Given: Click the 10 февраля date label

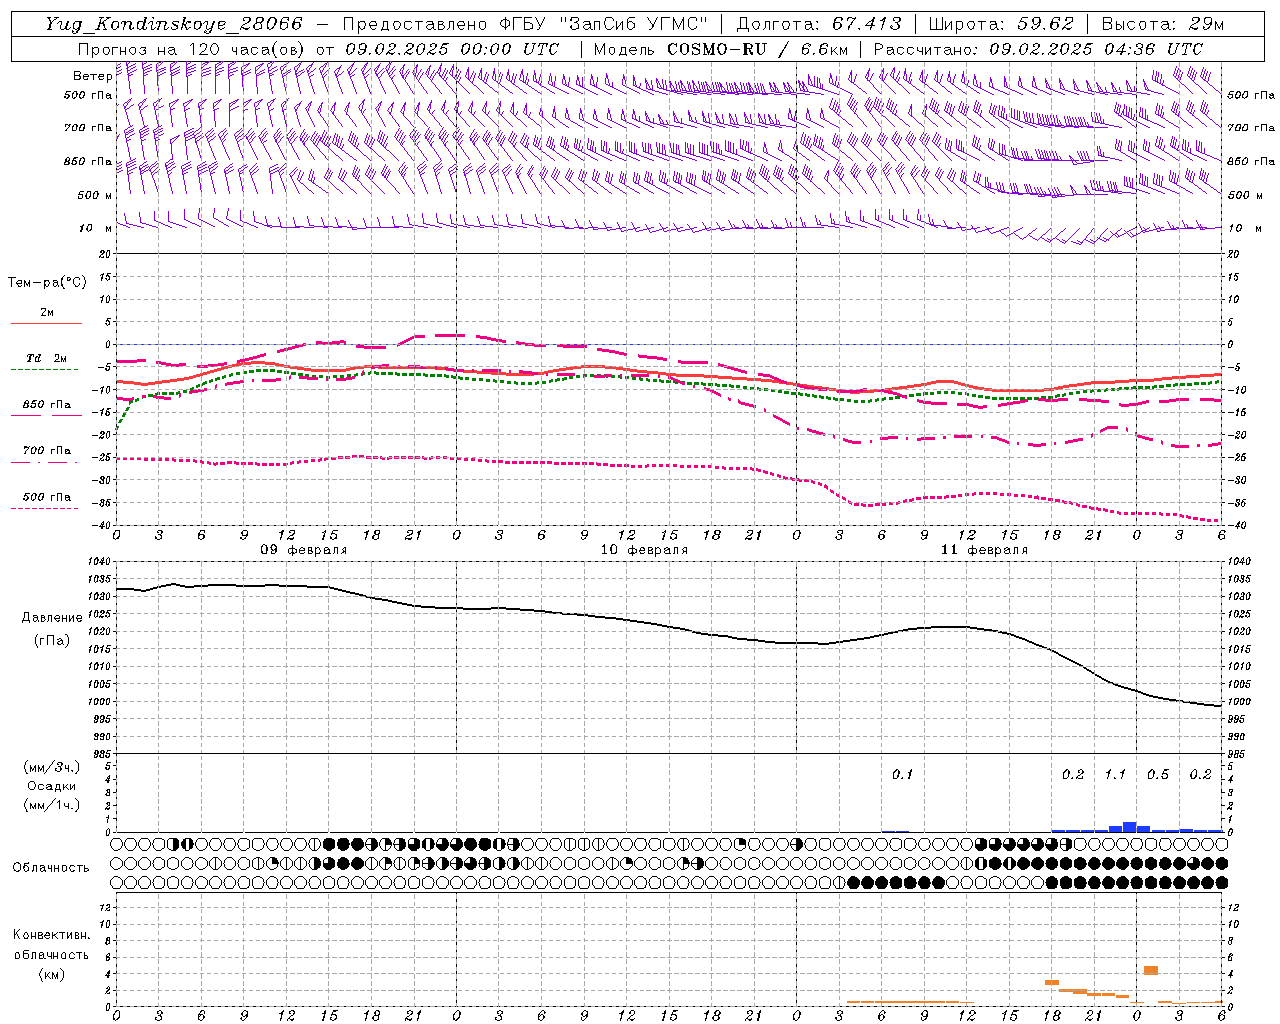Looking at the screenshot, I should 644,550.
